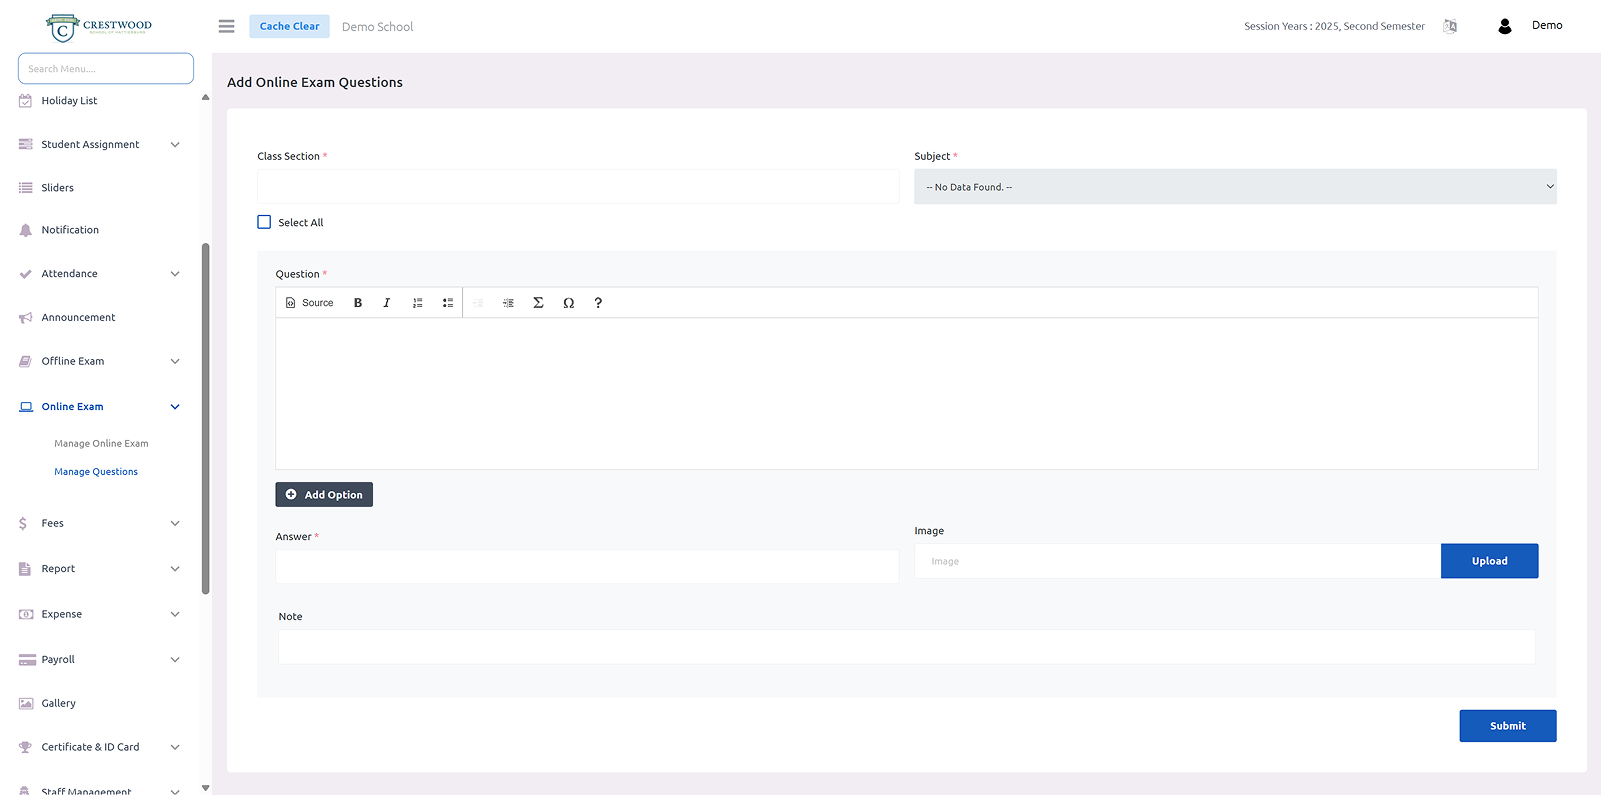This screenshot has width=1601, height=795.
Task: Switch editor to Source view
Action: (310, 303)
